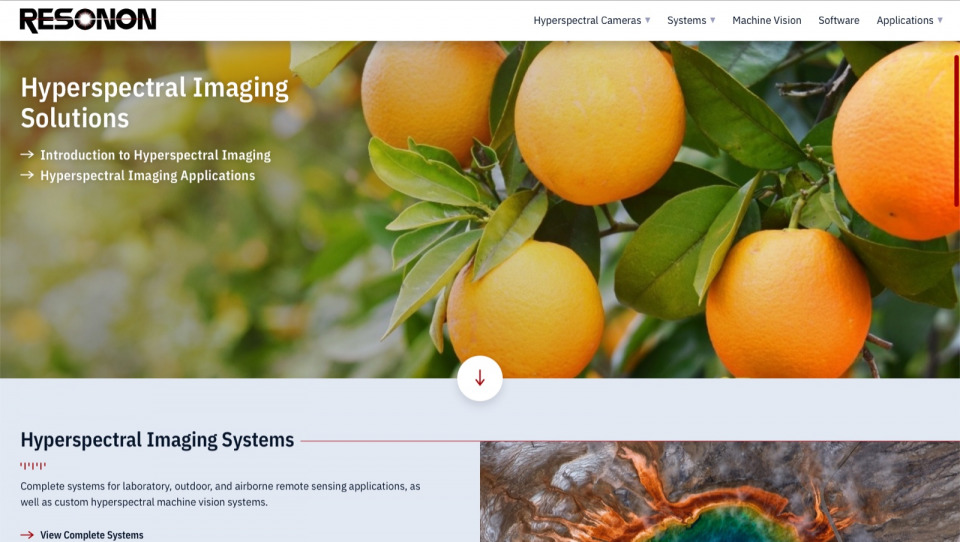Click the hot spring aerial photo thumbnail

tap(720, 492)
